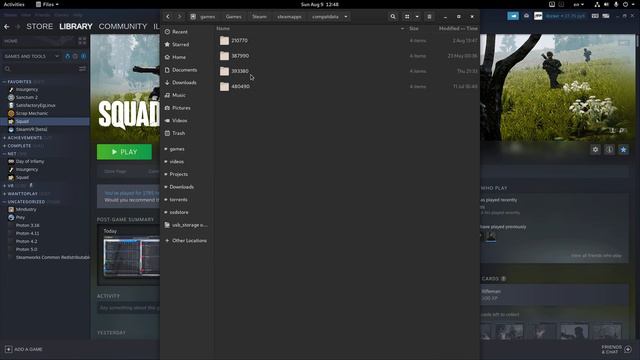Open Friends & Chat in Steam
The image size is (640, 360).
point(616,349)
